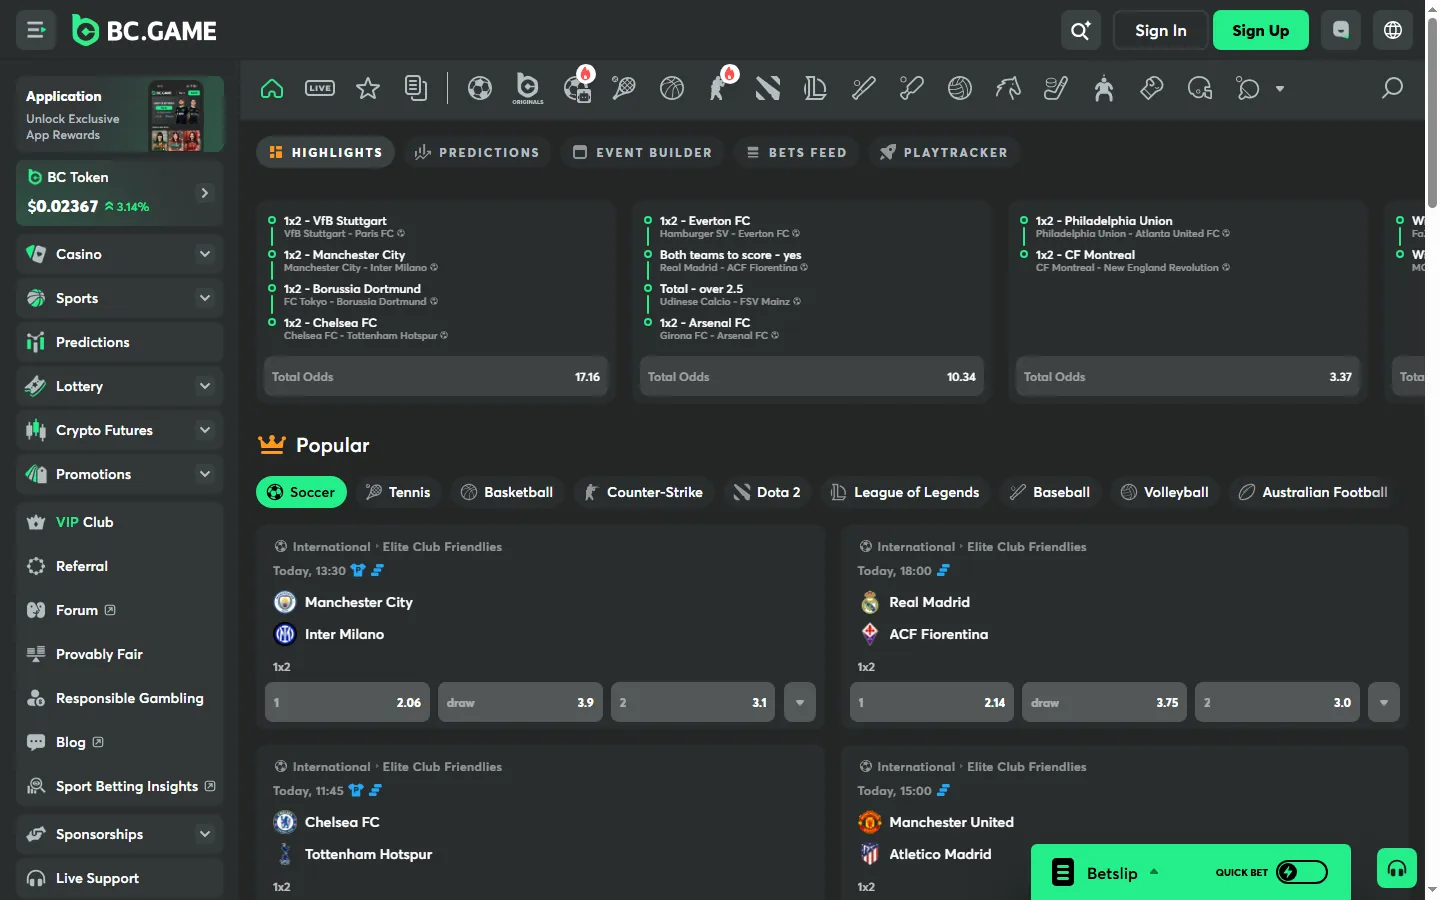Select Tennis in Popular filters
Screen dimensions: 1440x900
point(398,492)
